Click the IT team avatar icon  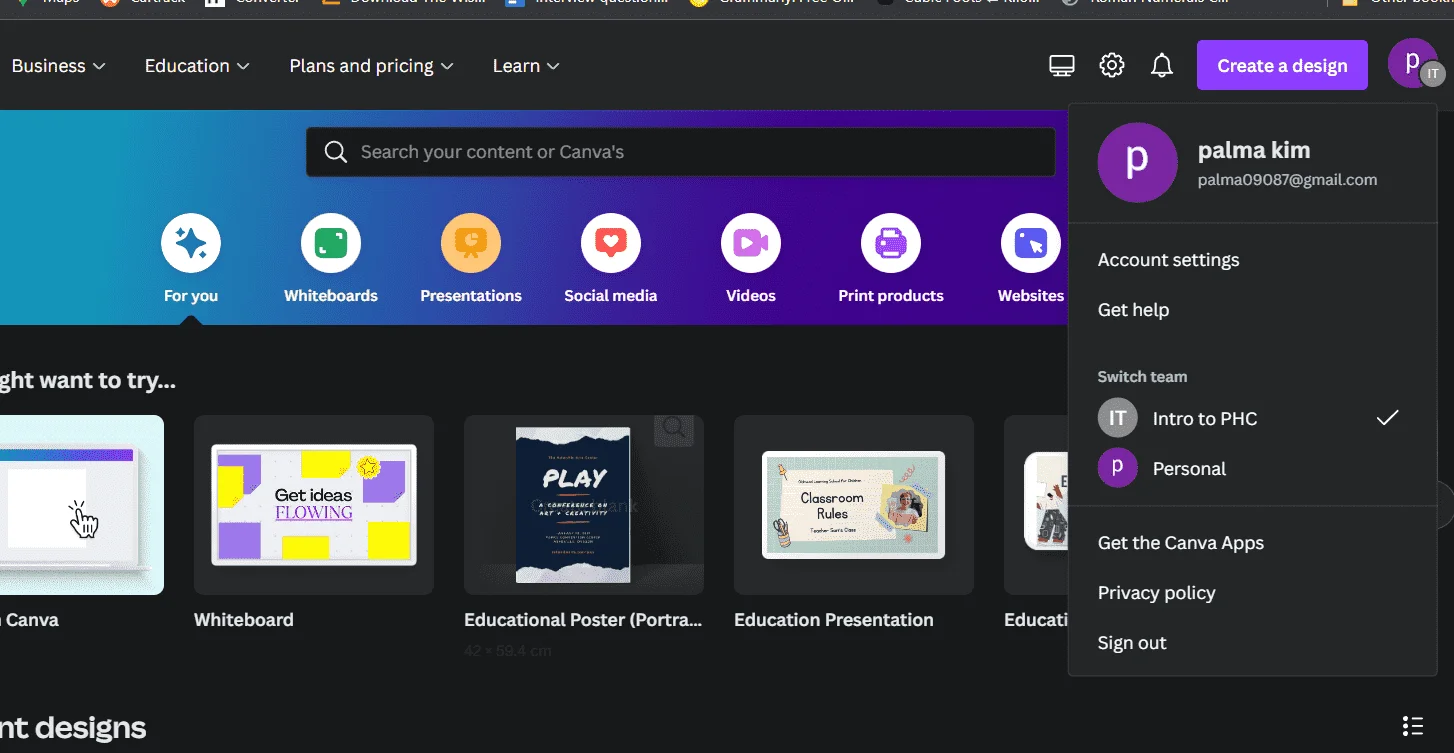1118,418
